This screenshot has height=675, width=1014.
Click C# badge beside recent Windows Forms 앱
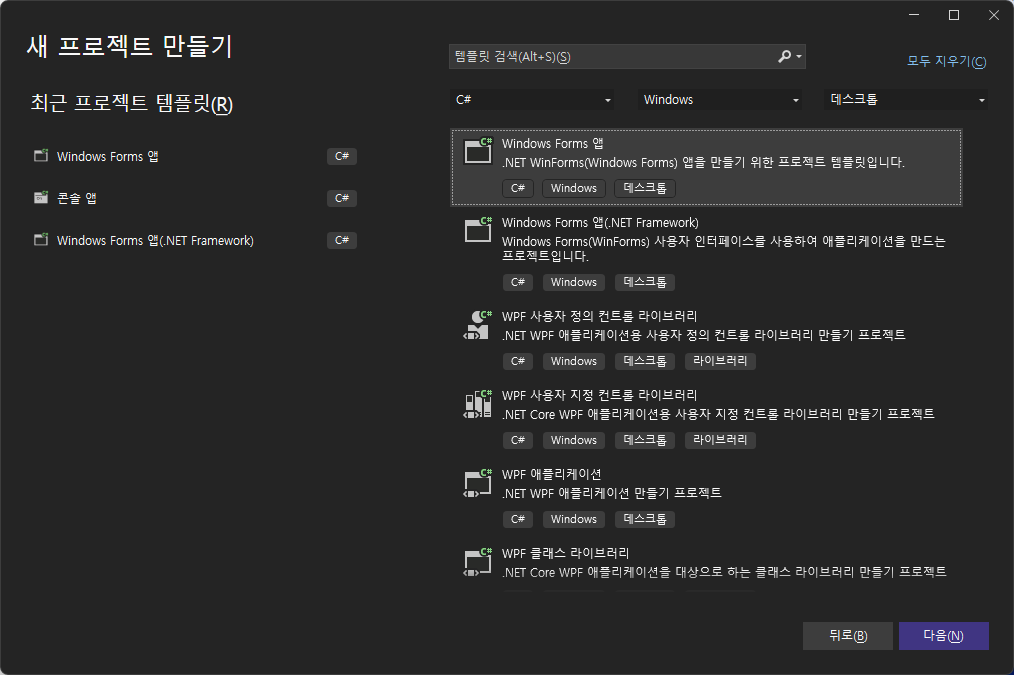click(342, 156)
